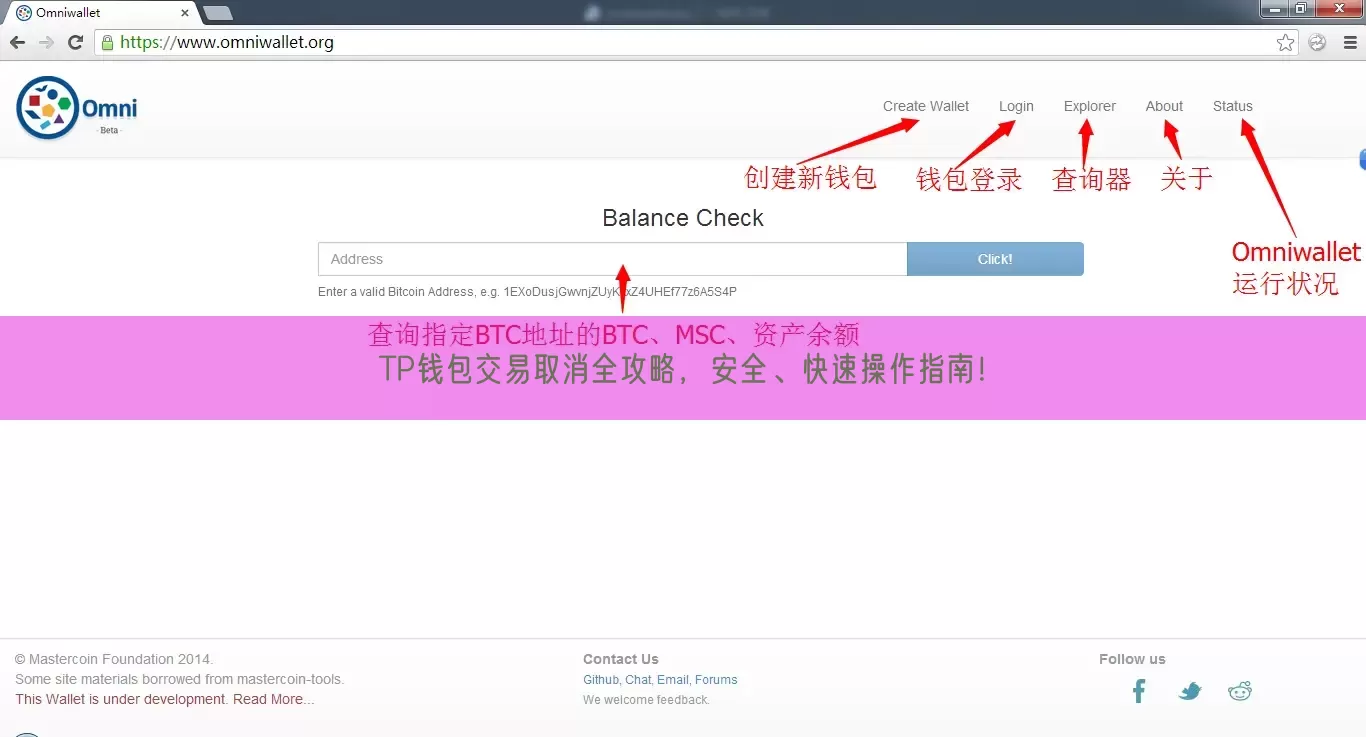Click 'Some site materials borrowed' text
Image resolution: width=1366 pixels, height=737 pixels.
click(179, 679)
